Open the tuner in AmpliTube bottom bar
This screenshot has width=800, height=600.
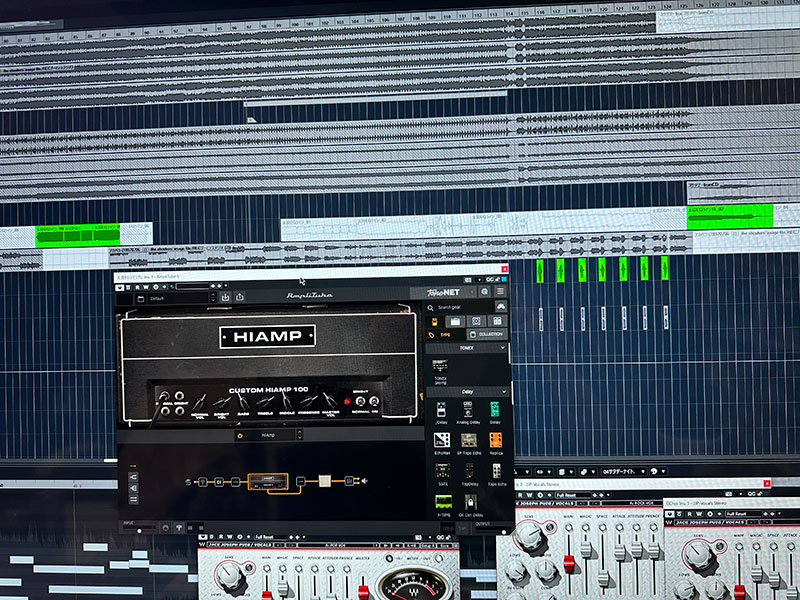click(x=179, y=528)
